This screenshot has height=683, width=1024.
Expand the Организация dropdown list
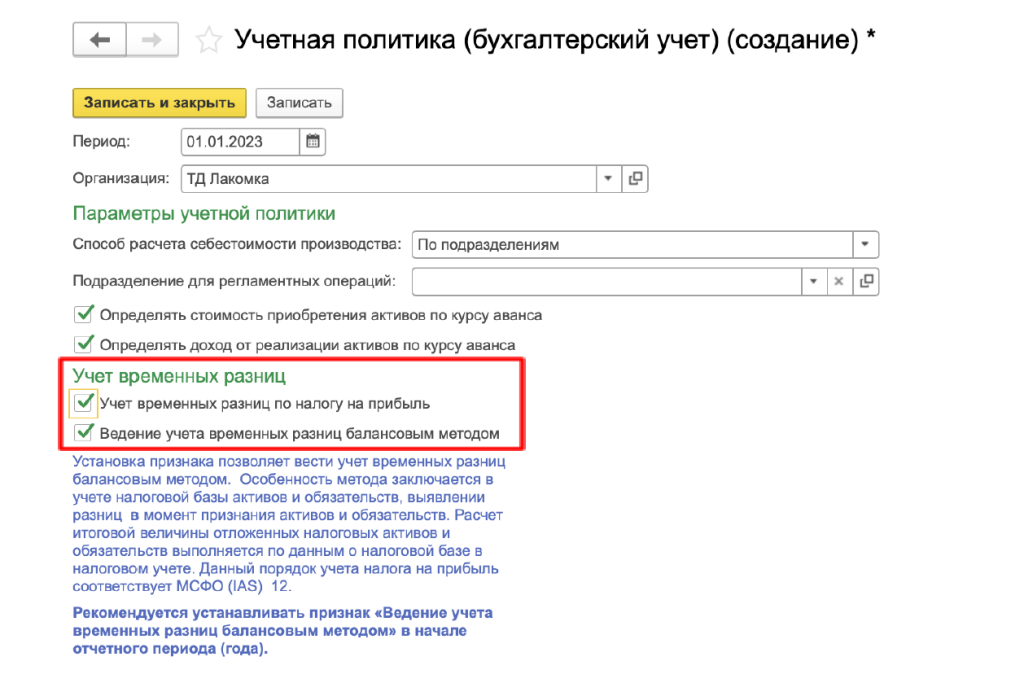coord(609,179)
